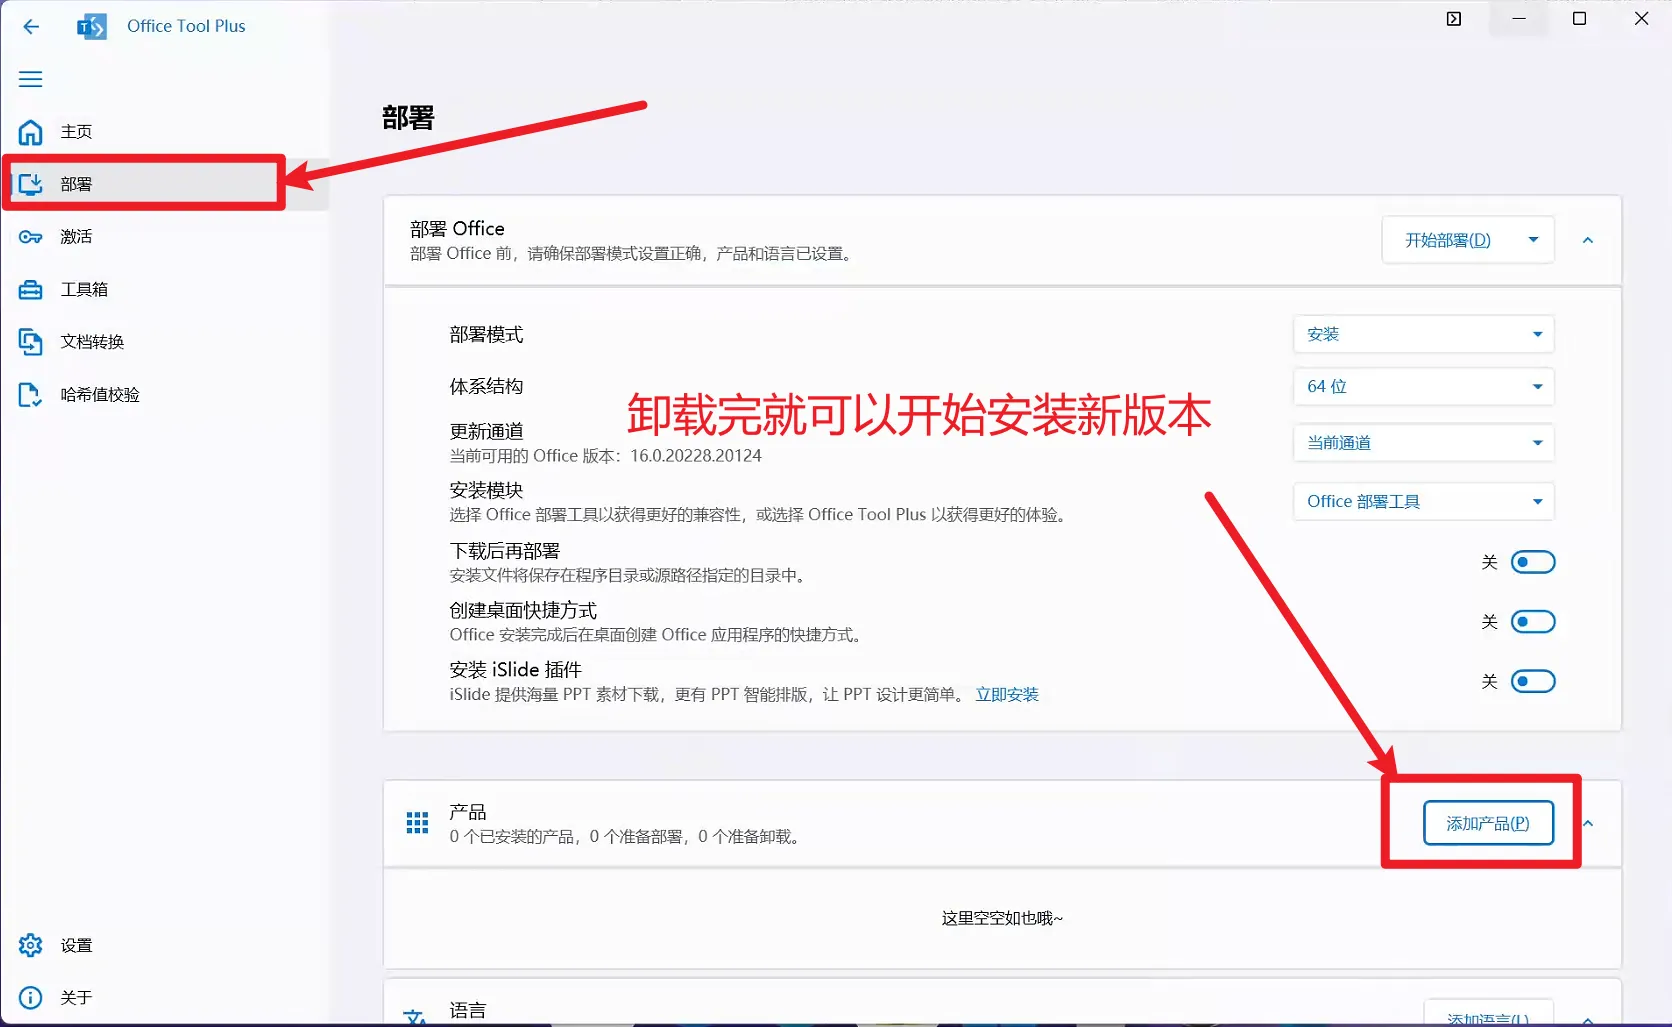Open the 文档转换 sidebar item
Image resolution: width=1672 pixels, height=1027 pixels.
pyautogui.click(x=165, y=342)
